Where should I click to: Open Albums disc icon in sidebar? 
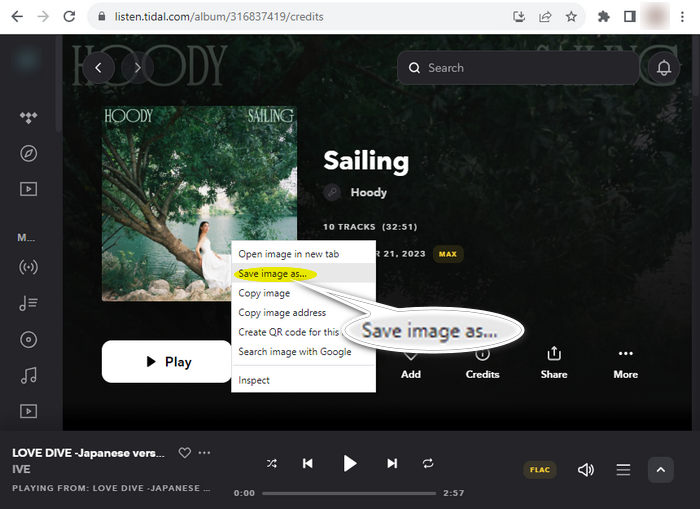click(29, 340)
